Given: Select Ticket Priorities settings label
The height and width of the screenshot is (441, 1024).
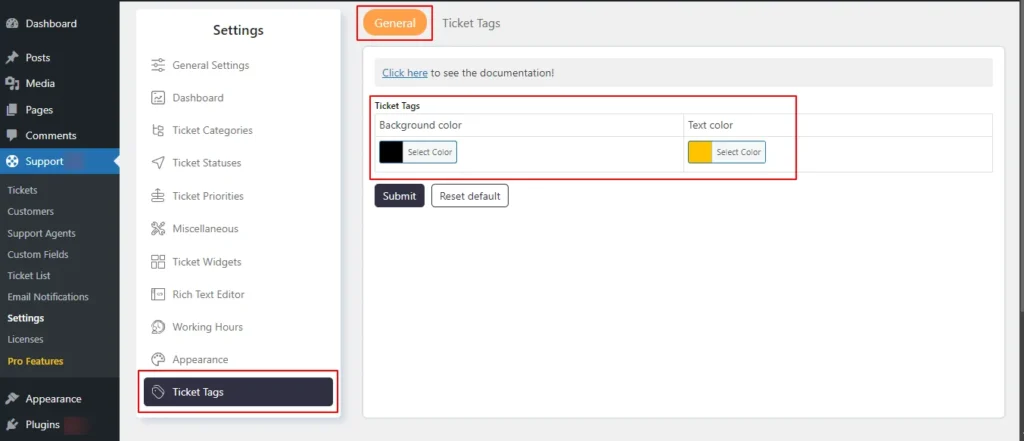Looking at the screenshot, I should click(208, 196).
